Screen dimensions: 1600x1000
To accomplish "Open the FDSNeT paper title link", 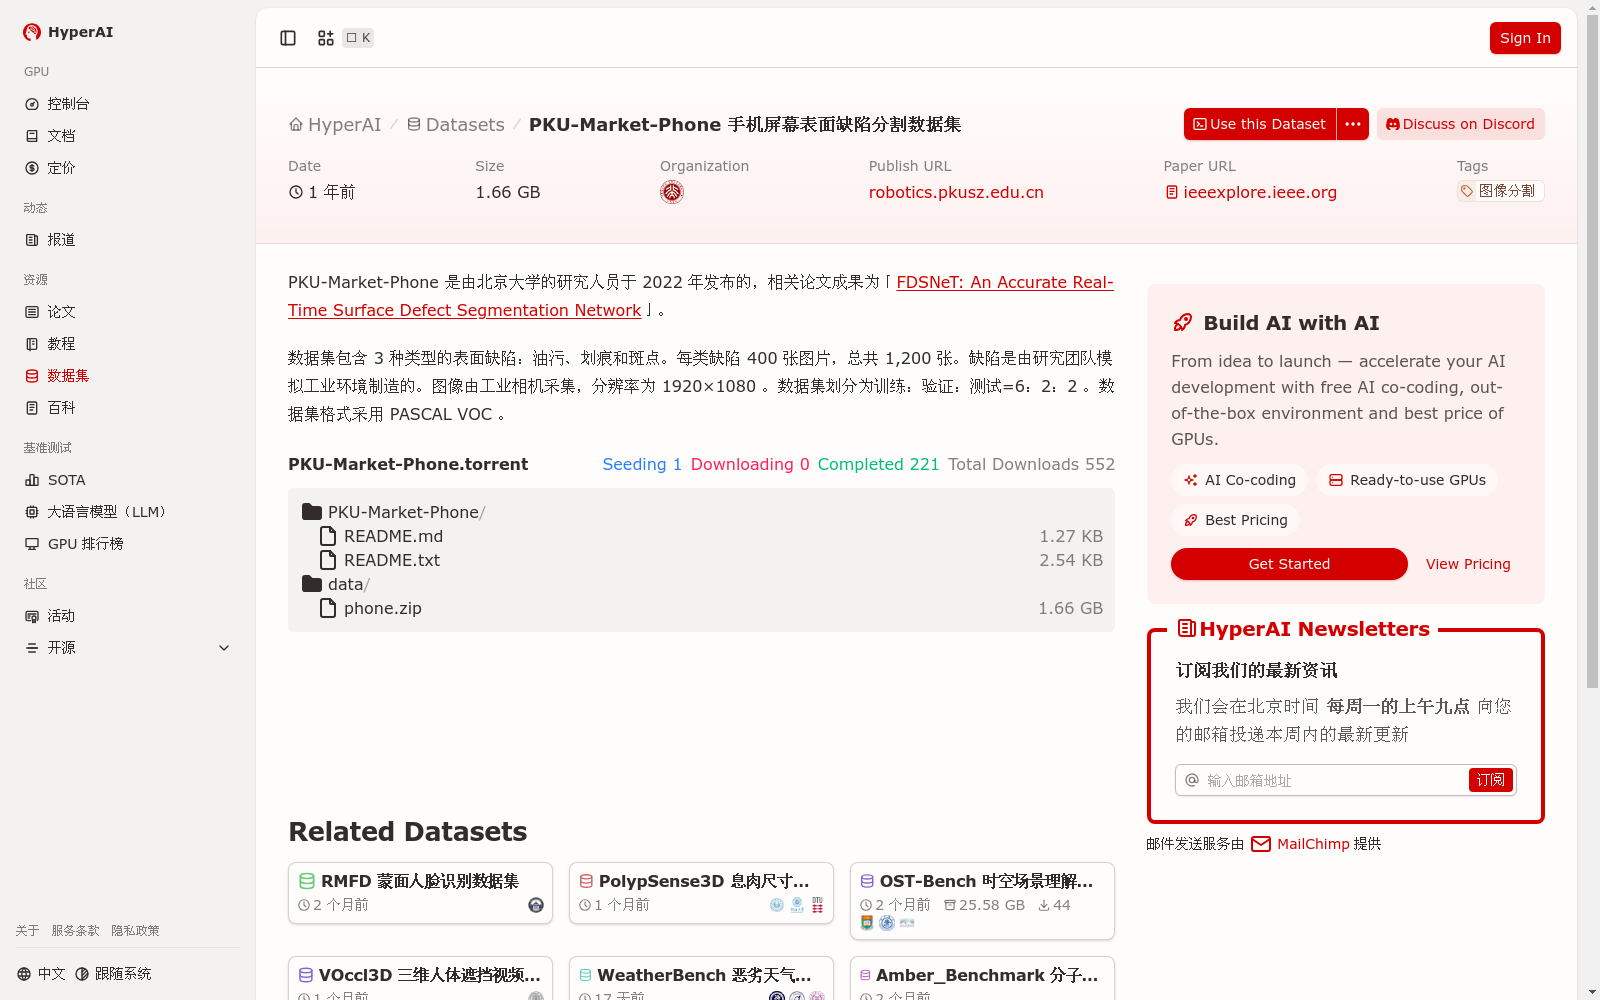I will (701, 296).
